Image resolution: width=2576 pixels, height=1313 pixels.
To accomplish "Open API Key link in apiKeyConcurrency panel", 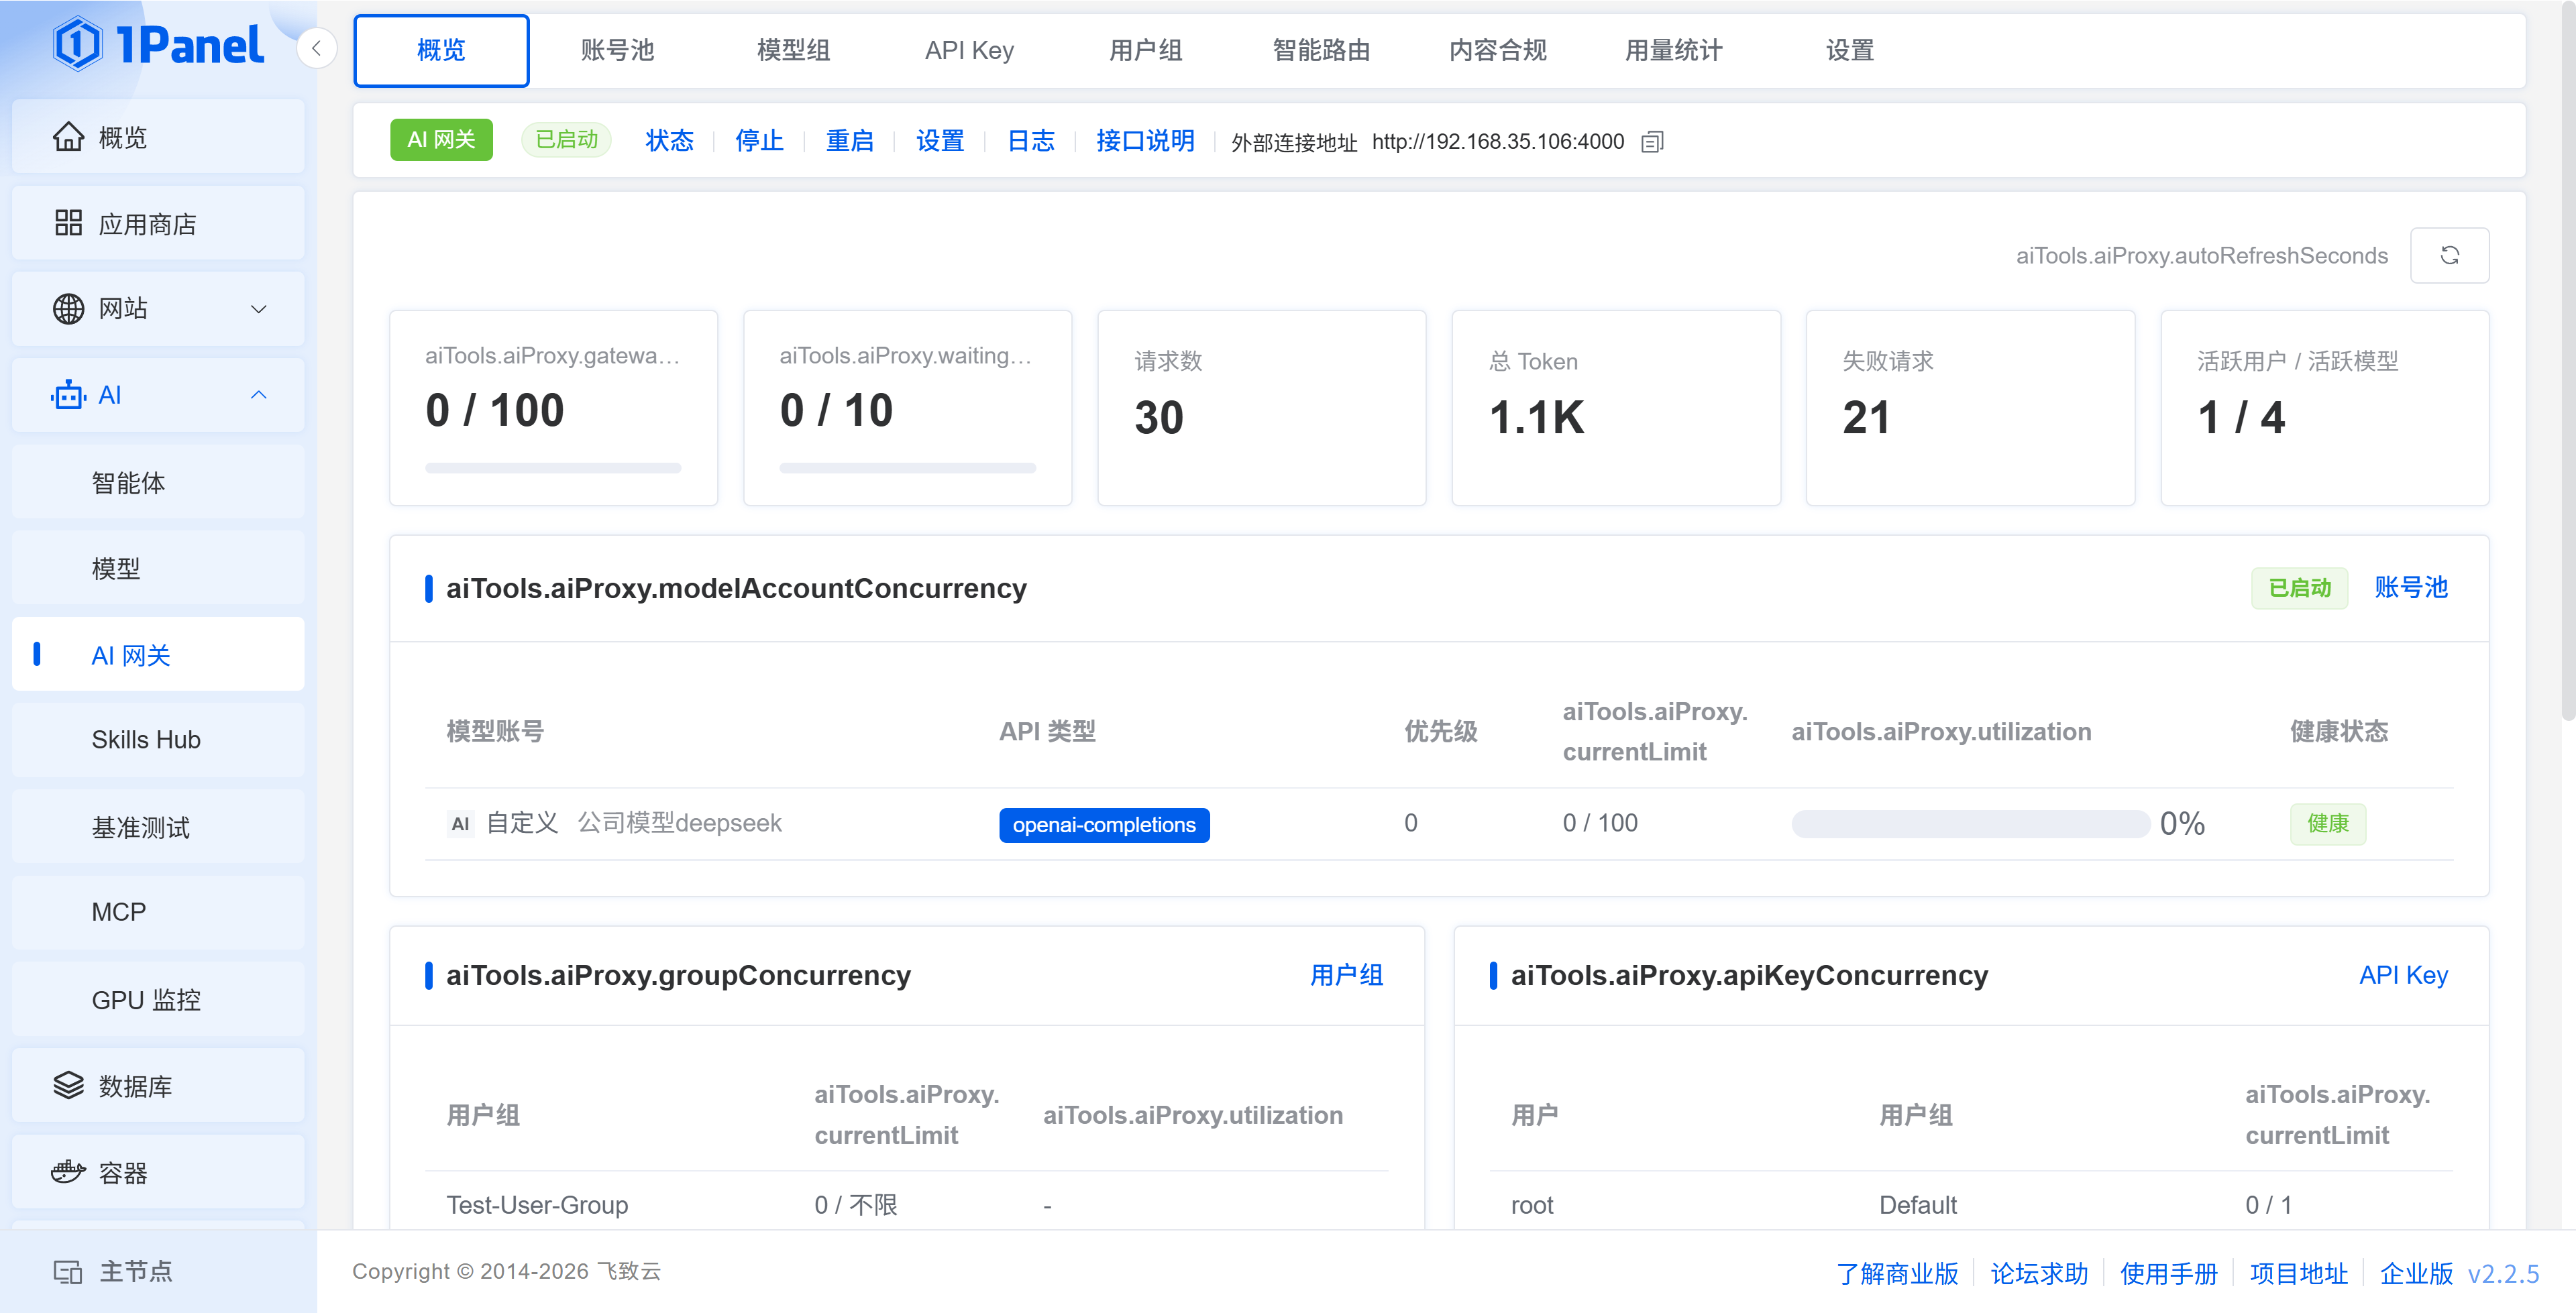I will tap(2403, 975).
